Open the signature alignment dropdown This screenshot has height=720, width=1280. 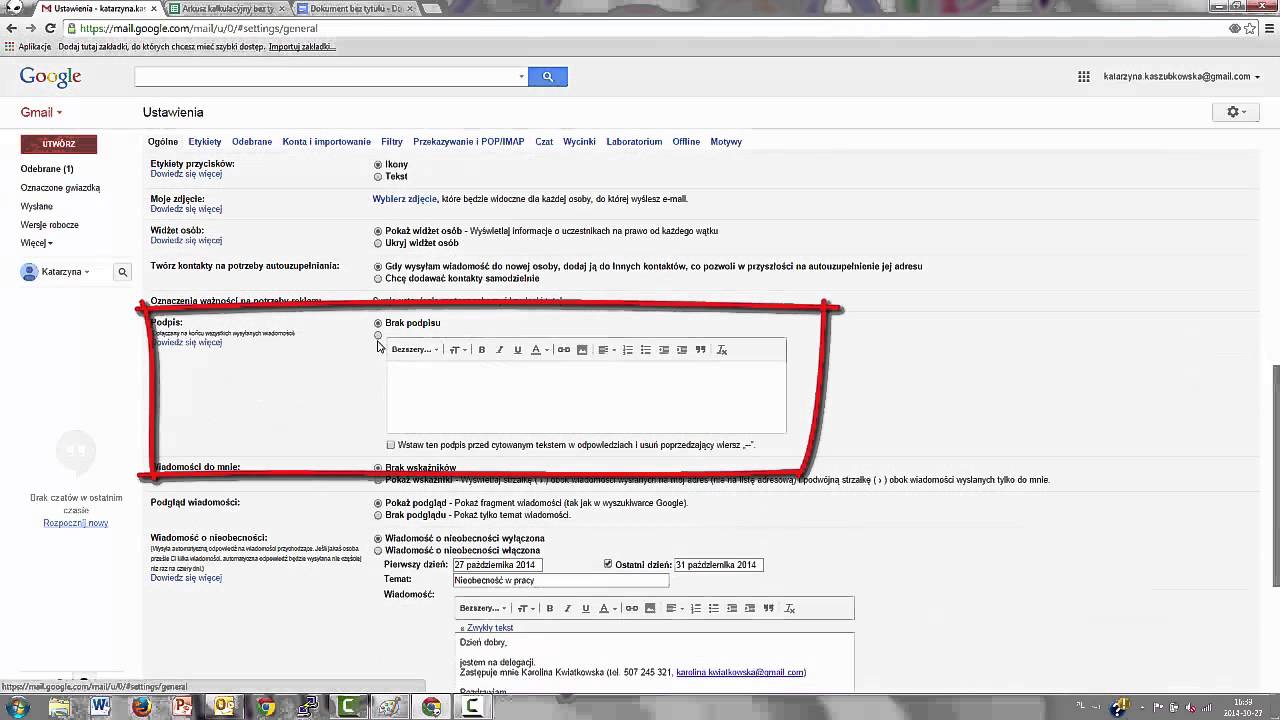pyautogui.click(x=607, y=350)
